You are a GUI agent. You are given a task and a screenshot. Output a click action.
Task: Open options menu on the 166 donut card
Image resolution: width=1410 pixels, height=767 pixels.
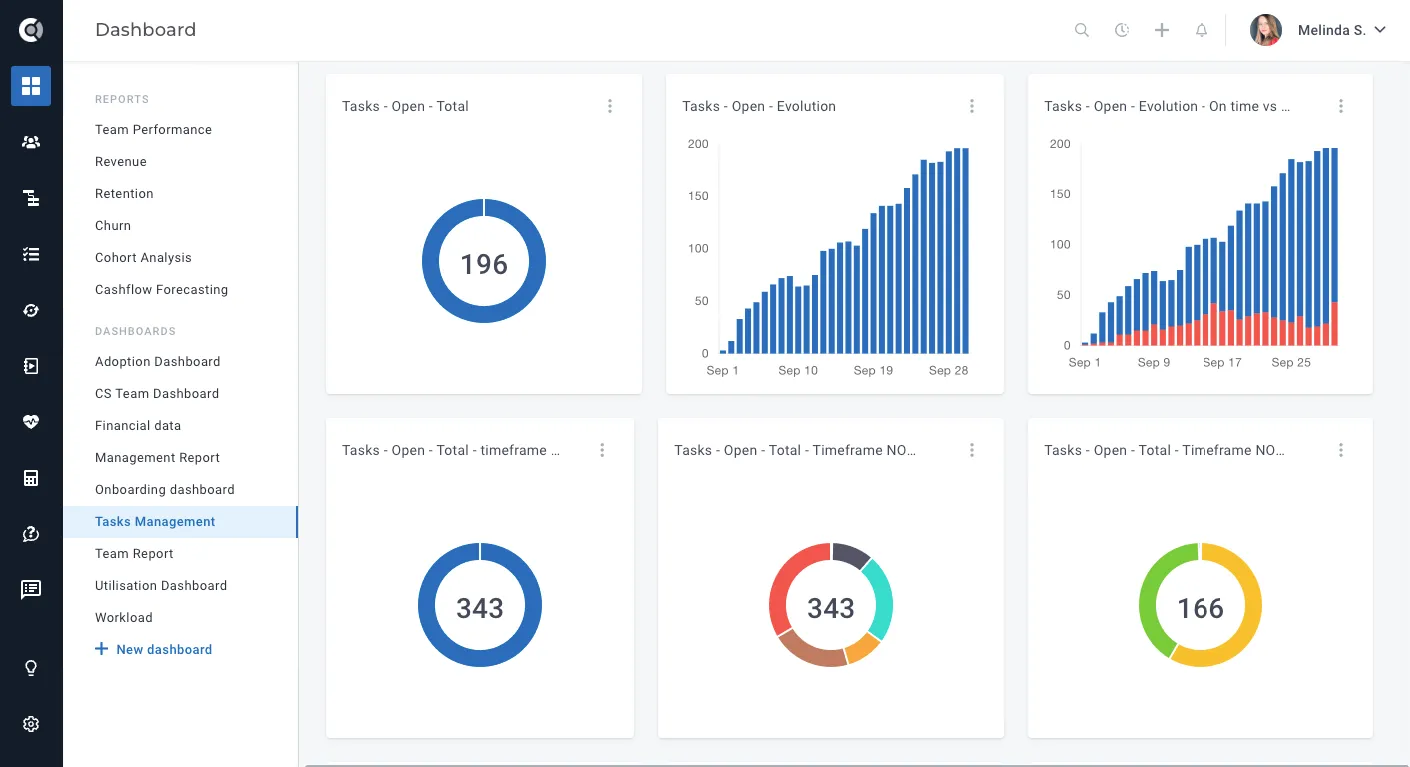[1341, 450]
